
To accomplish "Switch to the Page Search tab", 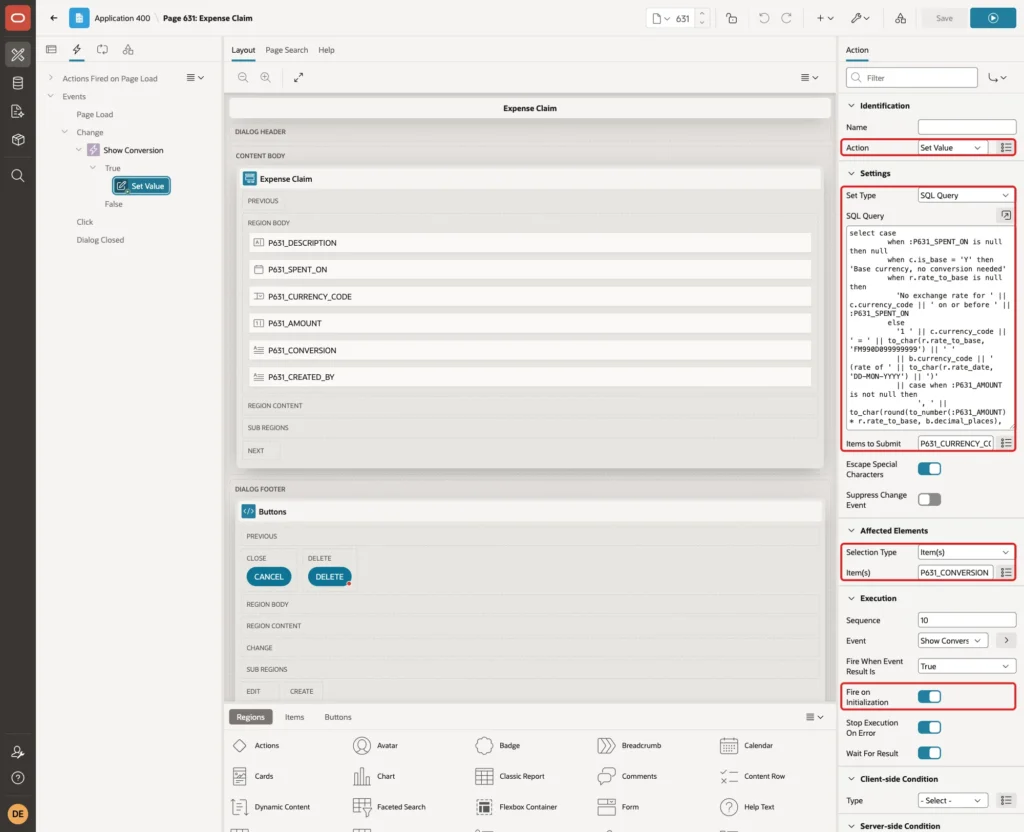I will [287, 50].
